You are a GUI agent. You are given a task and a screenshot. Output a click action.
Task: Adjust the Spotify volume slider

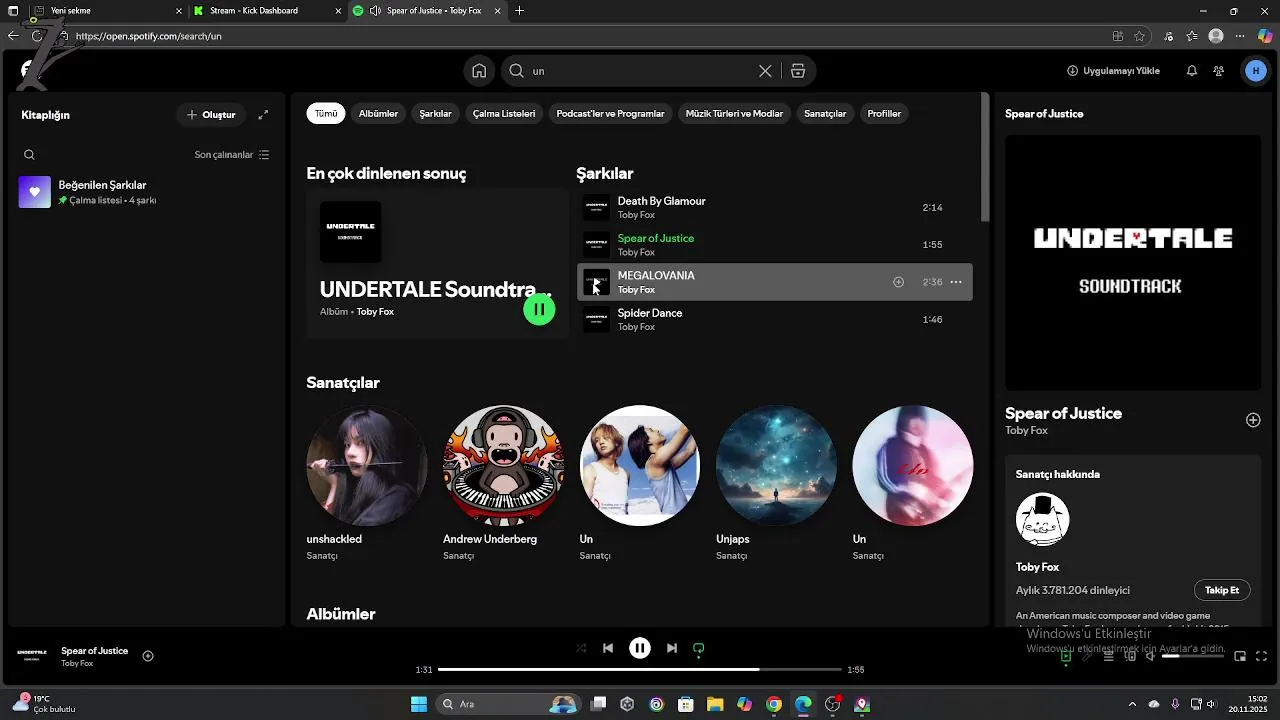pos(1191,656)
